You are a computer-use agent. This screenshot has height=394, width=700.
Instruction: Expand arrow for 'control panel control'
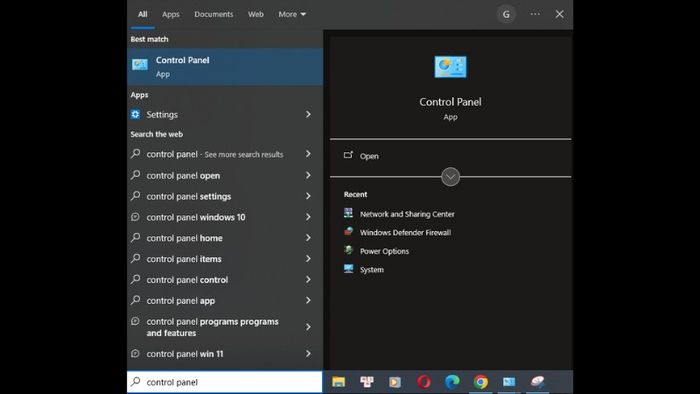click(x=308, y=280)
